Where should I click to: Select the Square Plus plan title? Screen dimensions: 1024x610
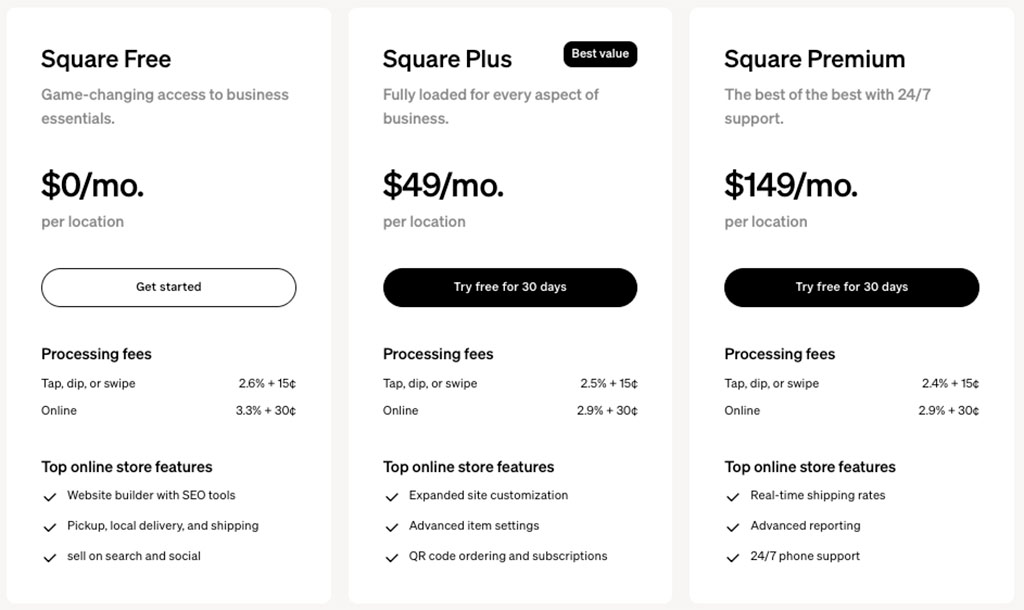tap(447, 59)
